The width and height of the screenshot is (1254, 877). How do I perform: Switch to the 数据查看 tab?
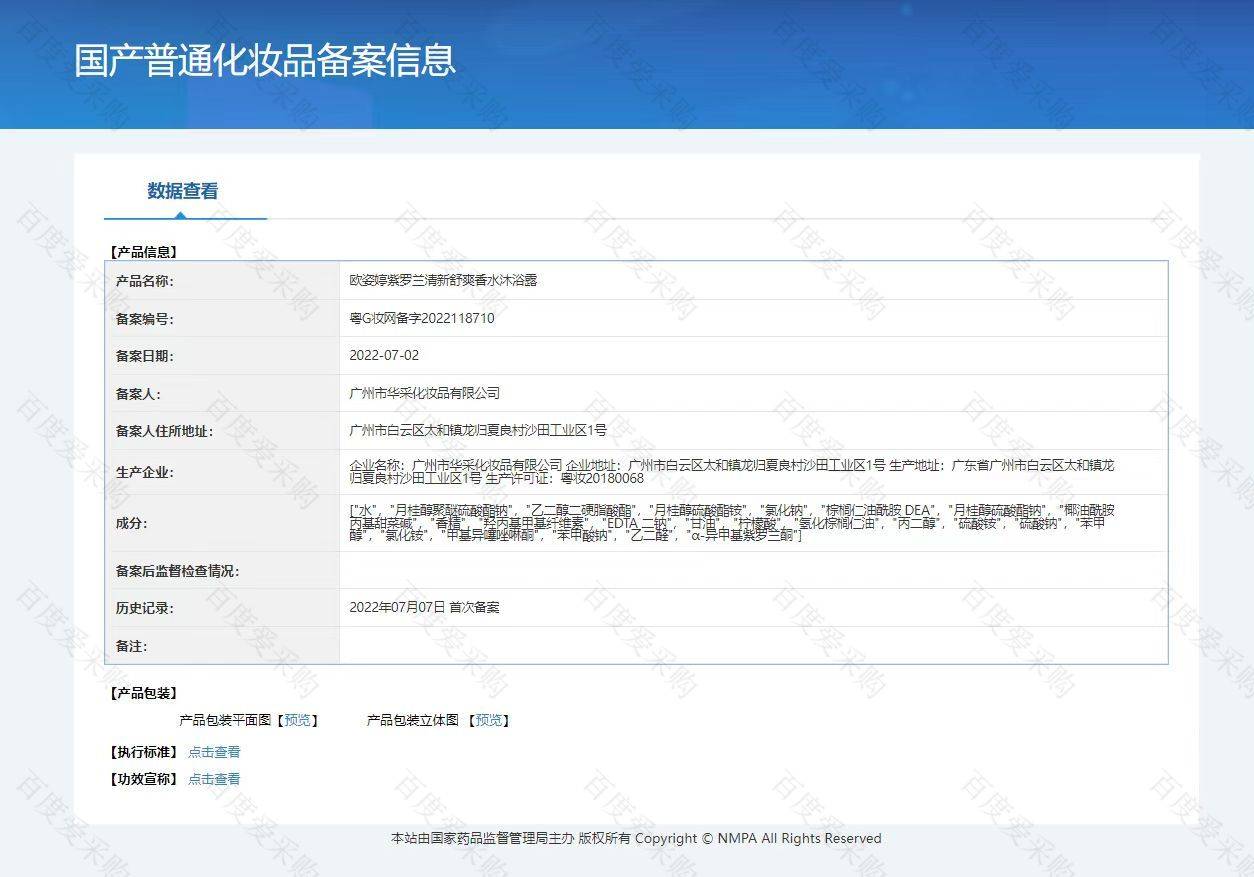coord(183,191)
